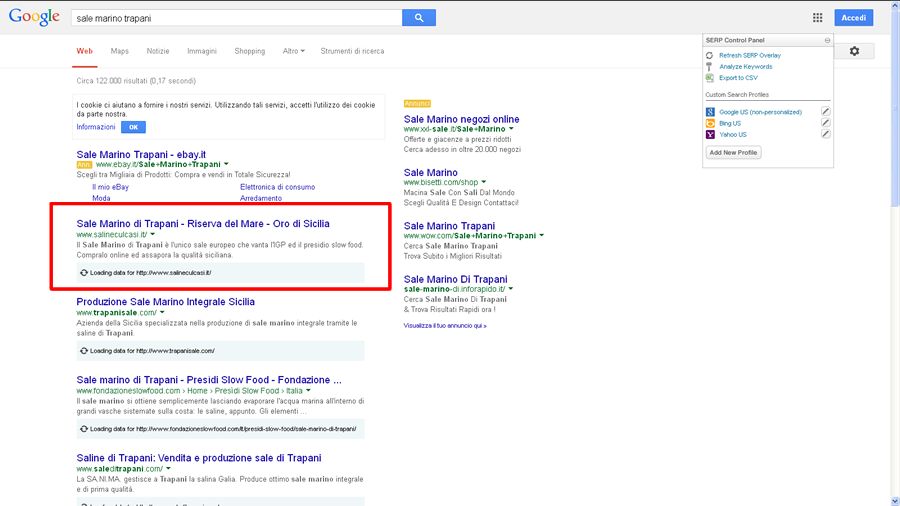Click the Export to CSV link

[738, 77]
